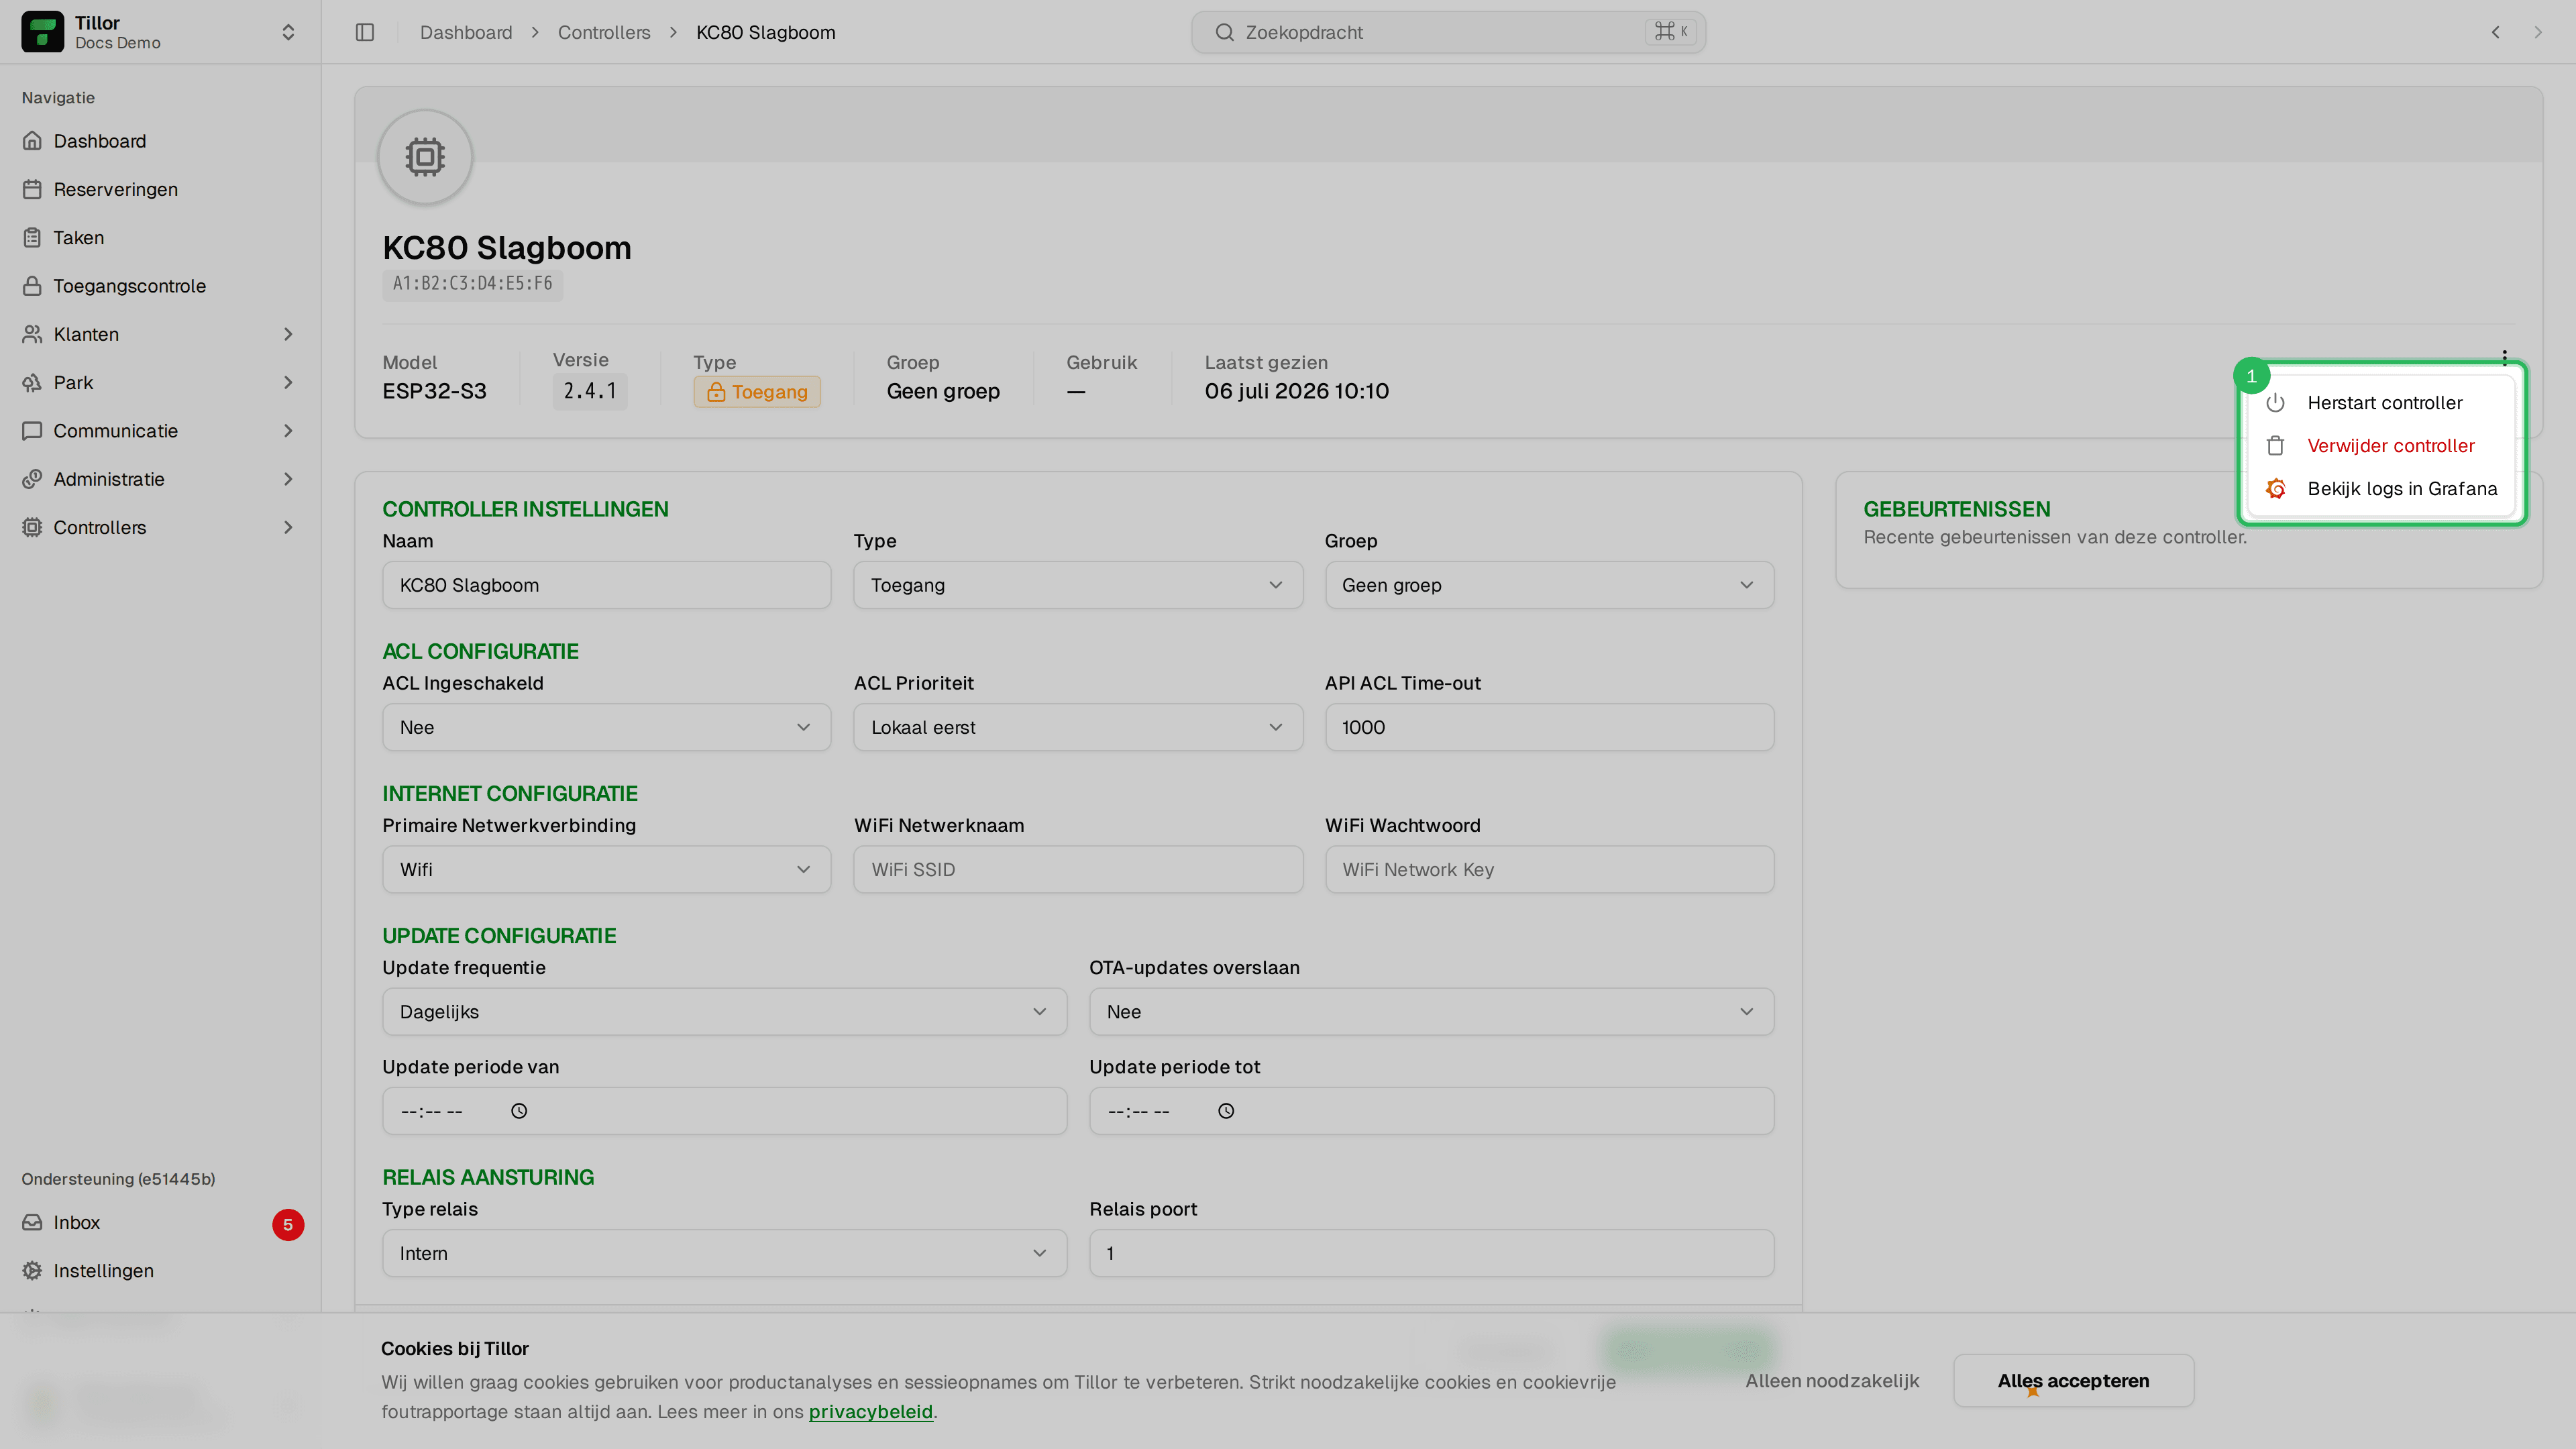Screen dimensions: 2576x1449
Task: Open the OTA-updates overslaan dropdown
Action: point(1431,1012)
